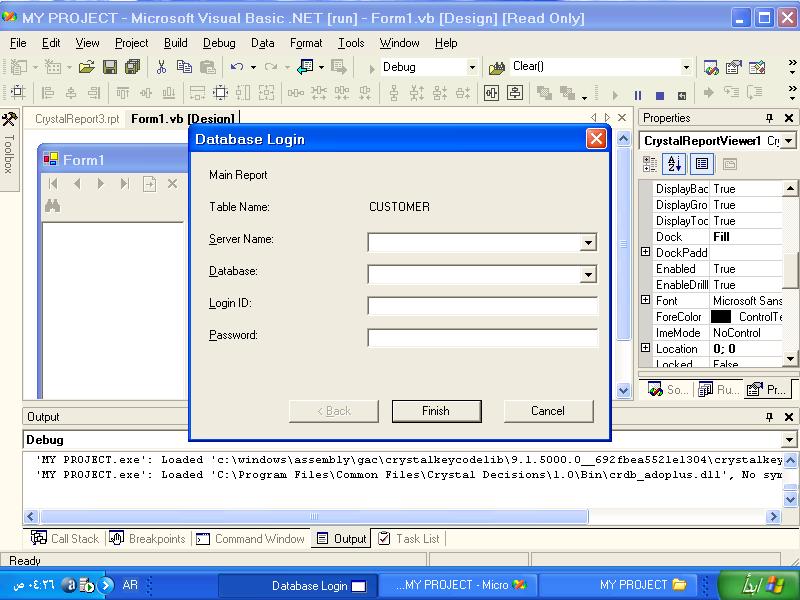The width and height of the screenshot is (800, 600).
Task: Click the Save All toolbar icon
Action: [133, 67]
